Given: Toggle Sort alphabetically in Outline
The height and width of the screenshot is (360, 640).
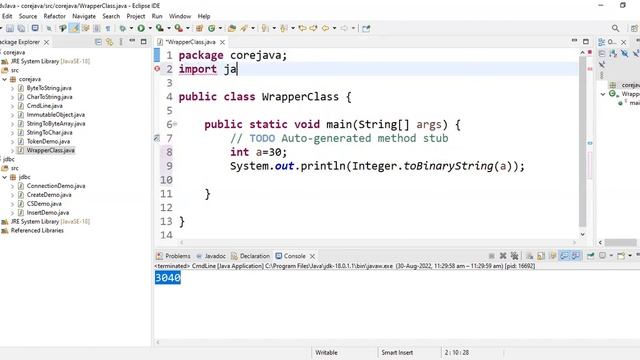Looking at the screenshot, I should point(613,53).
